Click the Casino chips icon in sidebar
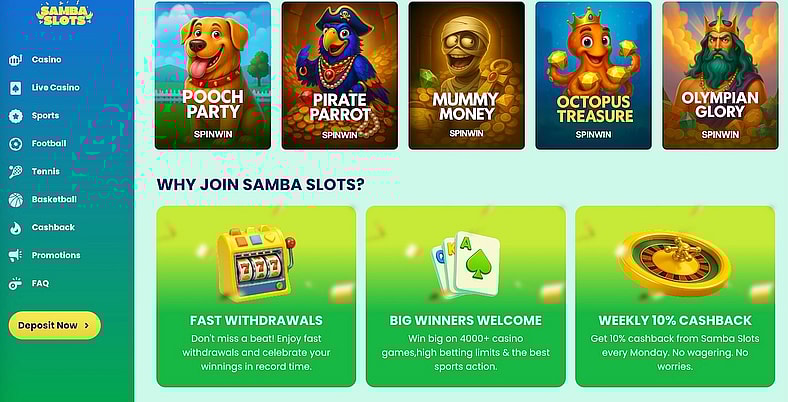Viewport: 788px width, 402px height. pyautogui.click(x=15, y=60)
